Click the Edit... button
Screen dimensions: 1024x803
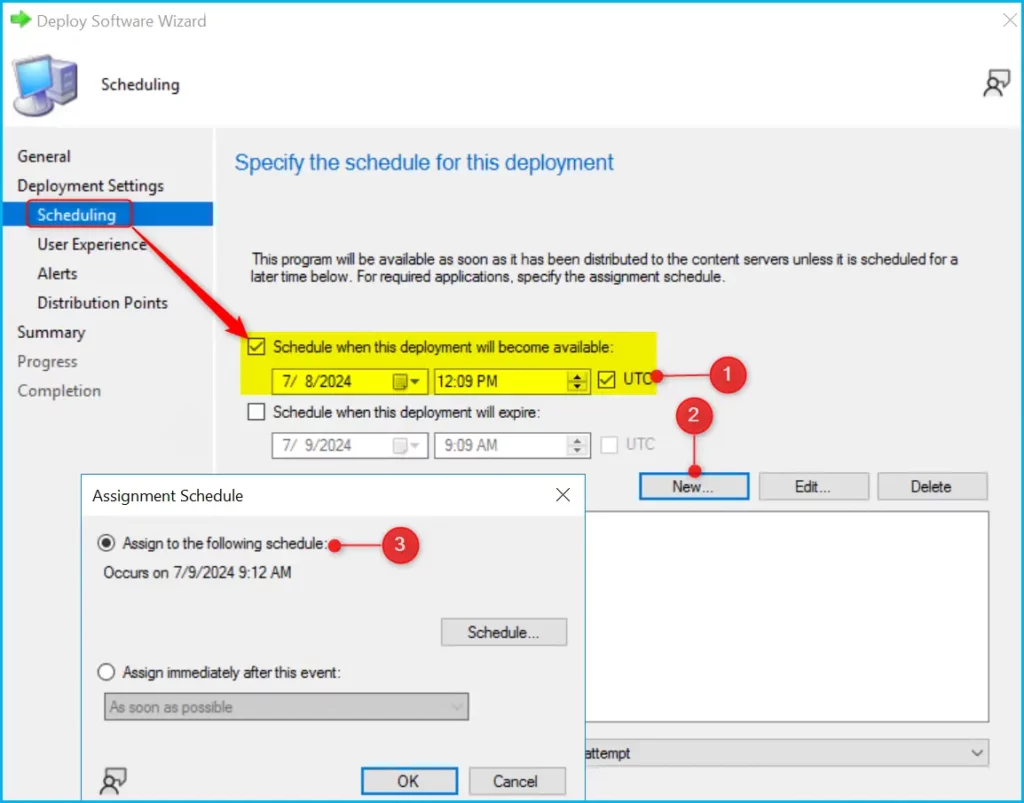814,486
